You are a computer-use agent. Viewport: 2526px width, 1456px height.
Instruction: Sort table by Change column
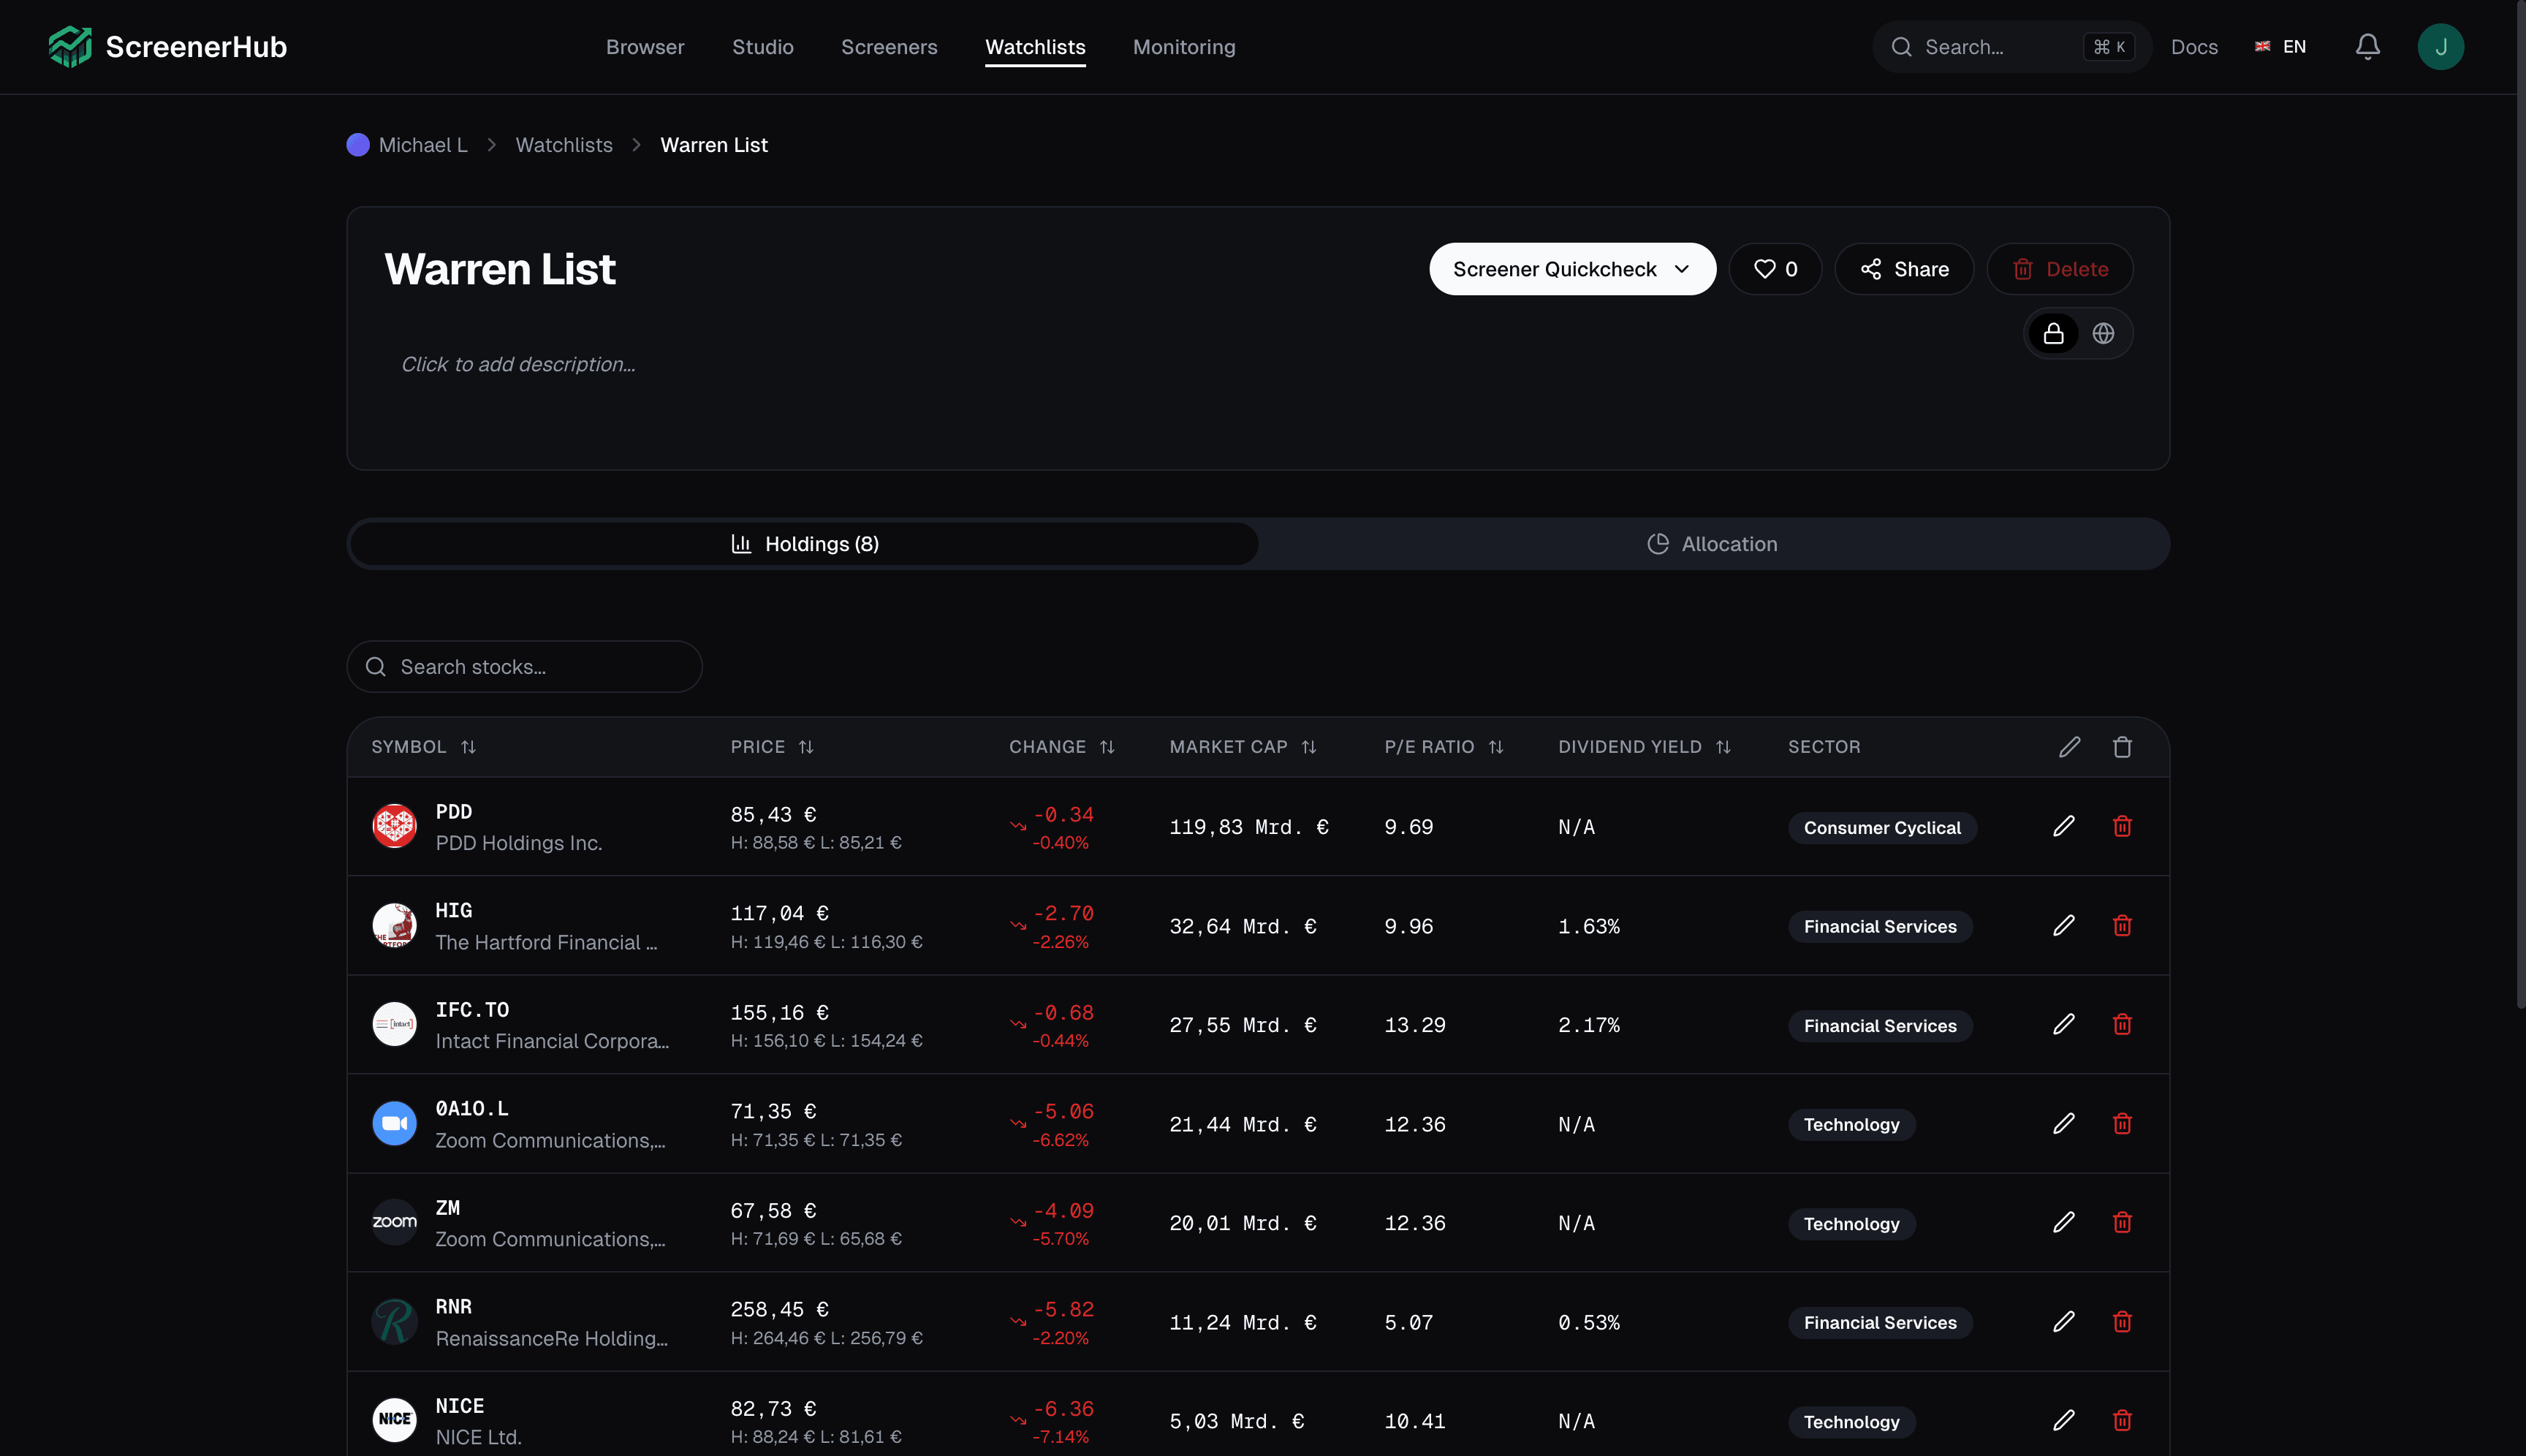[x=1061, y=747]
